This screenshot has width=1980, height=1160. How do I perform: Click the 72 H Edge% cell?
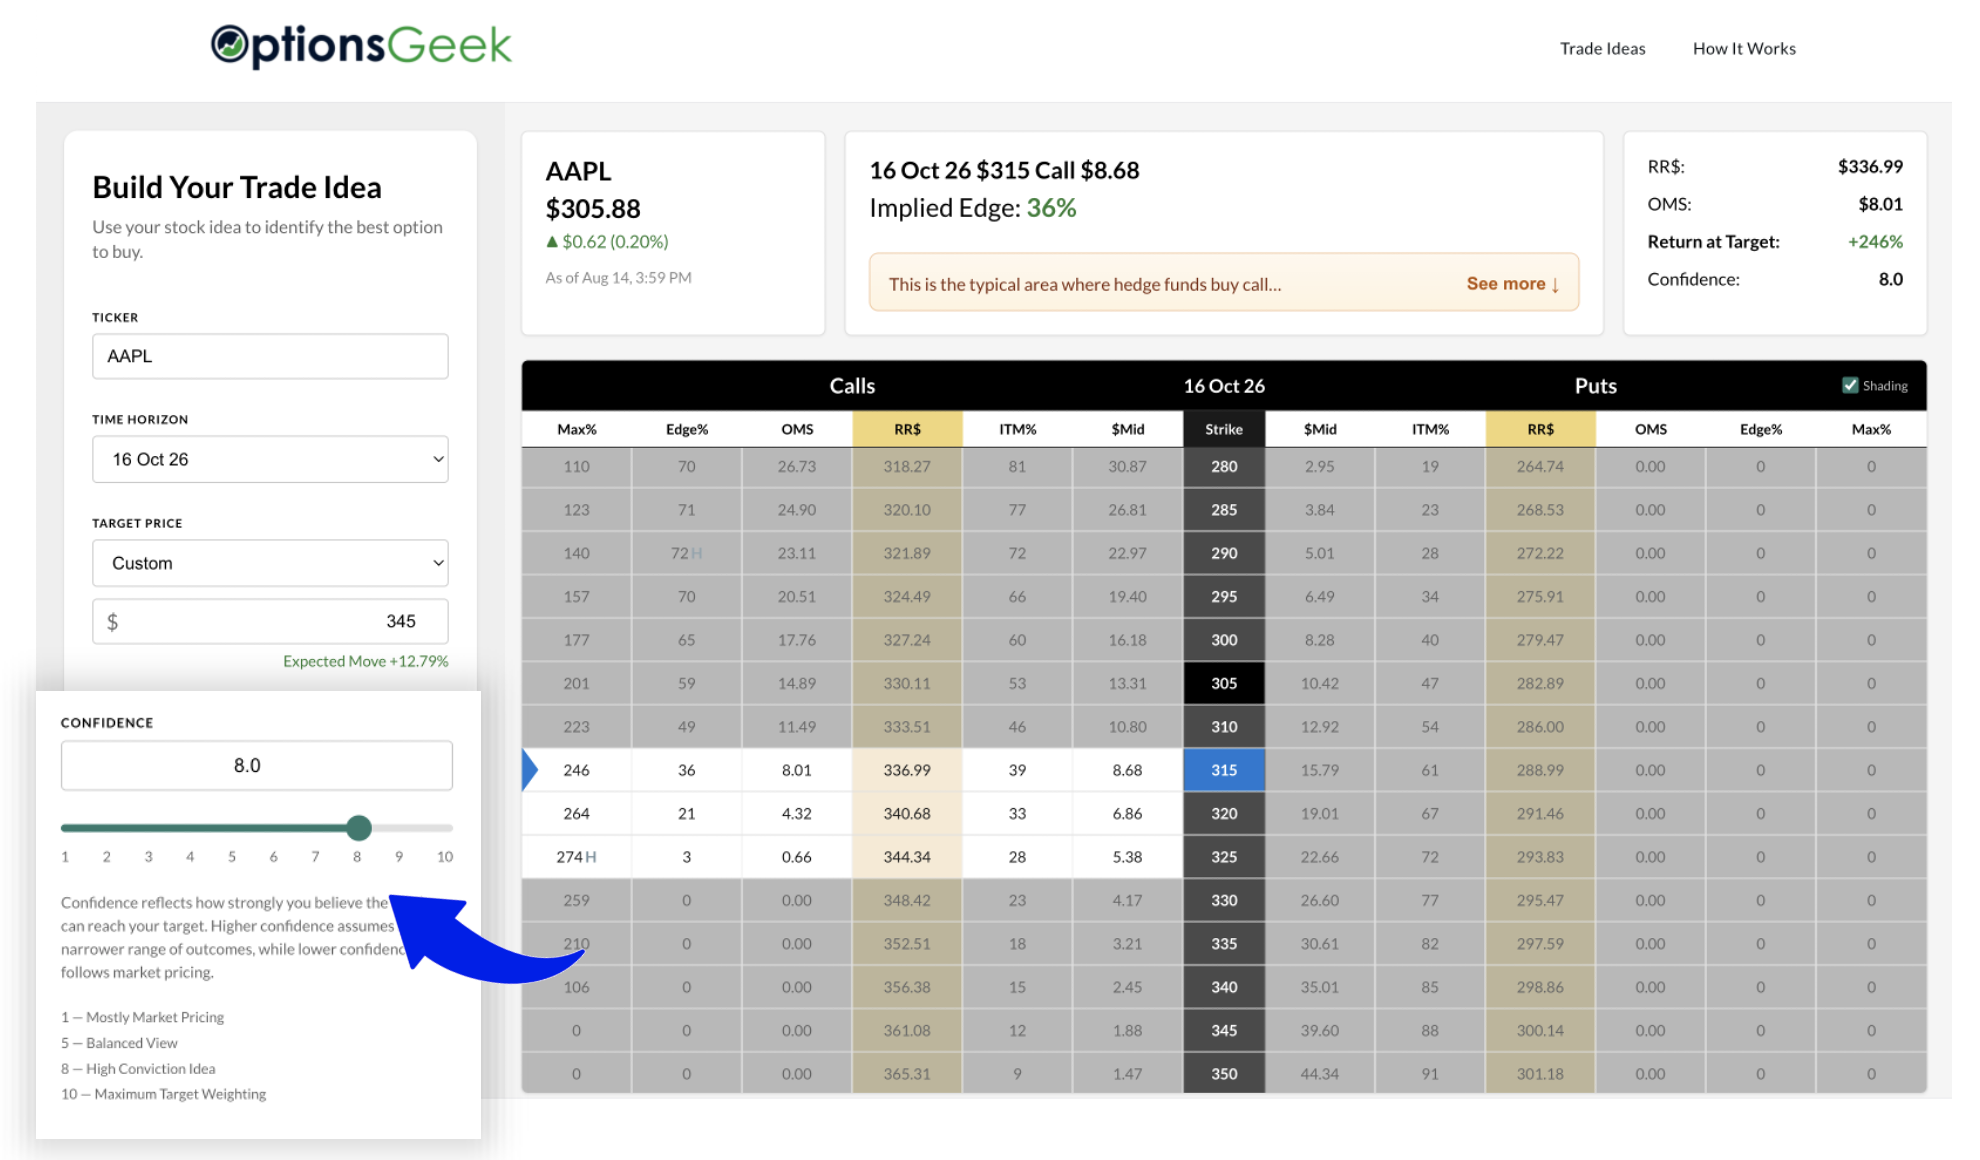pos(687,553)
